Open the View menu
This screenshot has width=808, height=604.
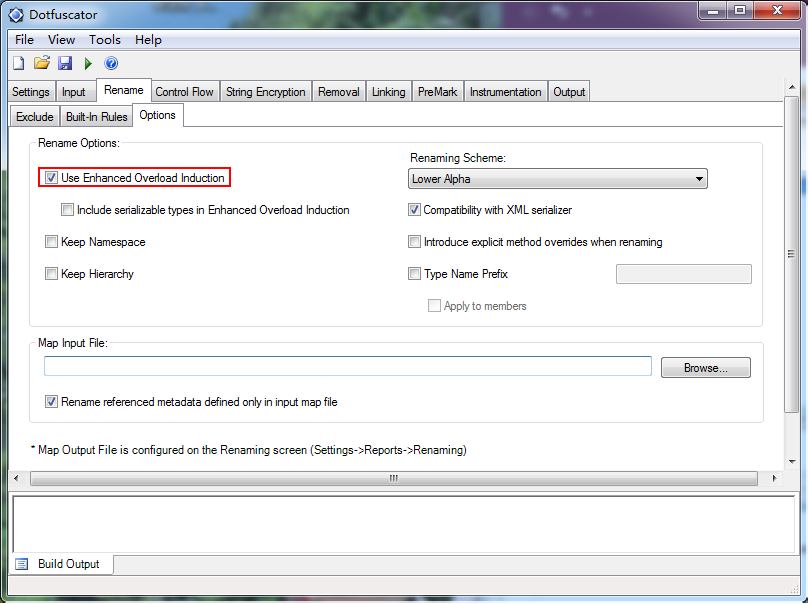(x=61, y=40)
